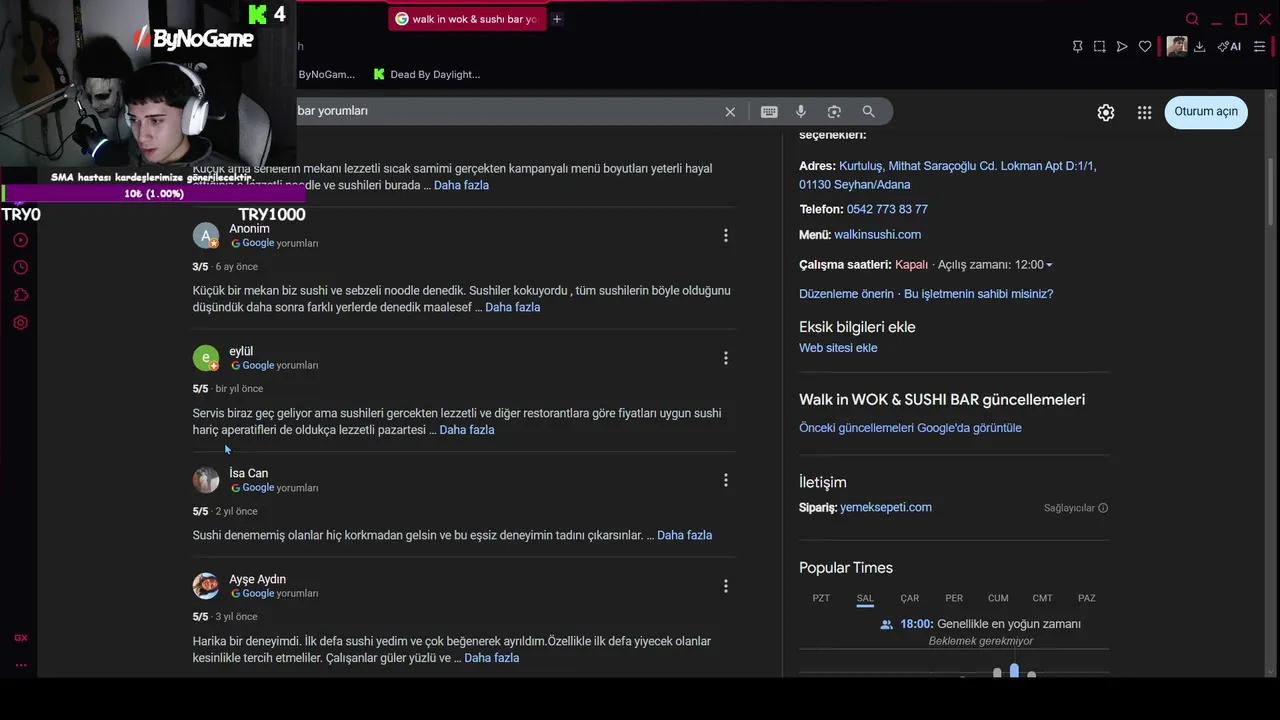Click the Sağlayıcılar label
The width and height of the screenshot is (1280, 720).
(x=1069, y=508)
